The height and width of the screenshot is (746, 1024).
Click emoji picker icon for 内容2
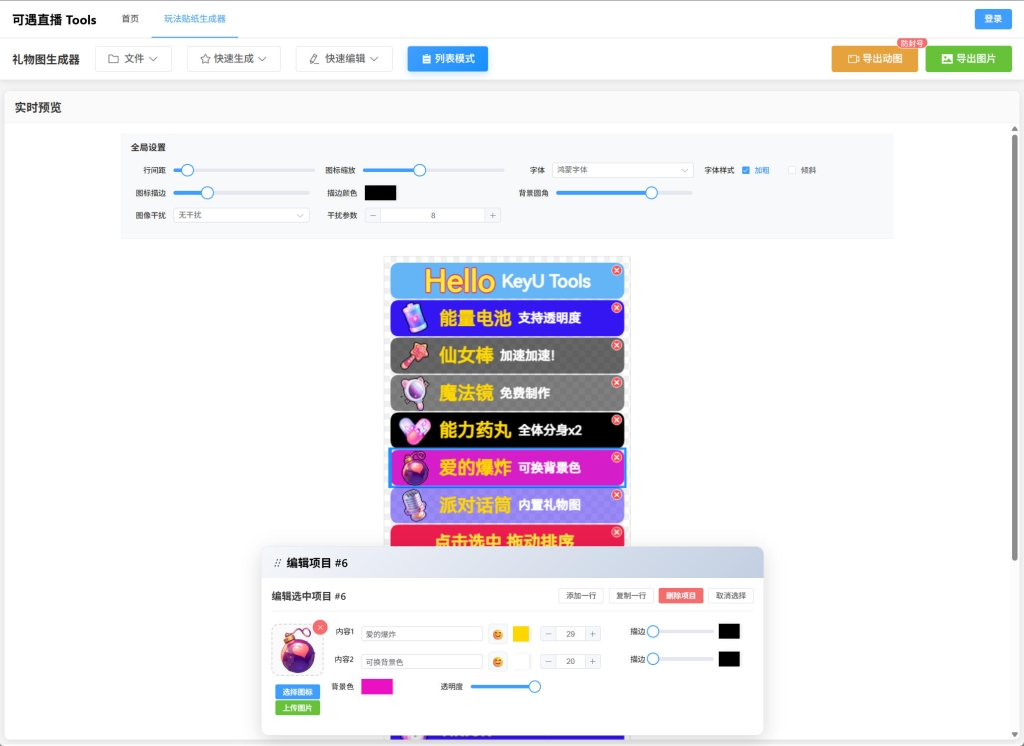pyautogui.click(x=497, y=662)
